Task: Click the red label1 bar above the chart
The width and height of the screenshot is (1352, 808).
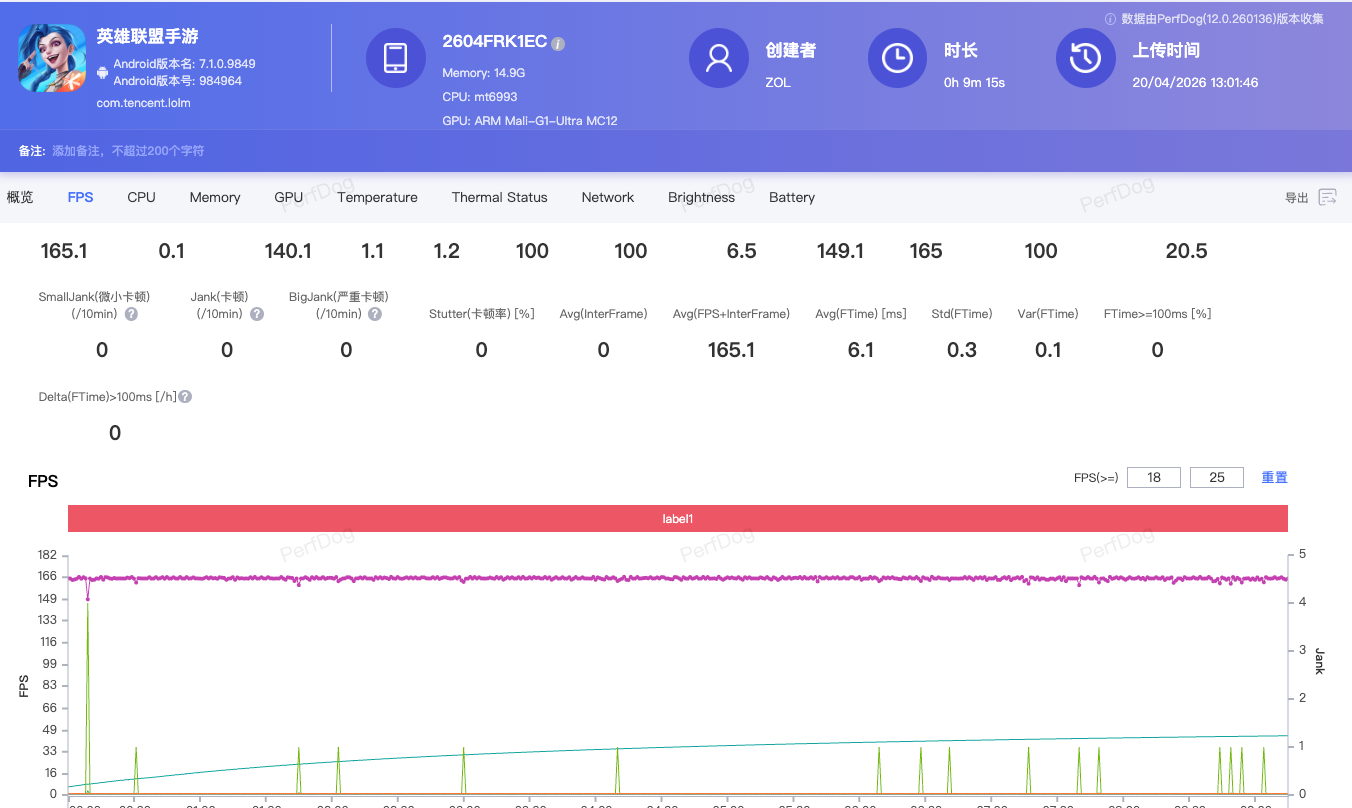Action: (677, 518)
